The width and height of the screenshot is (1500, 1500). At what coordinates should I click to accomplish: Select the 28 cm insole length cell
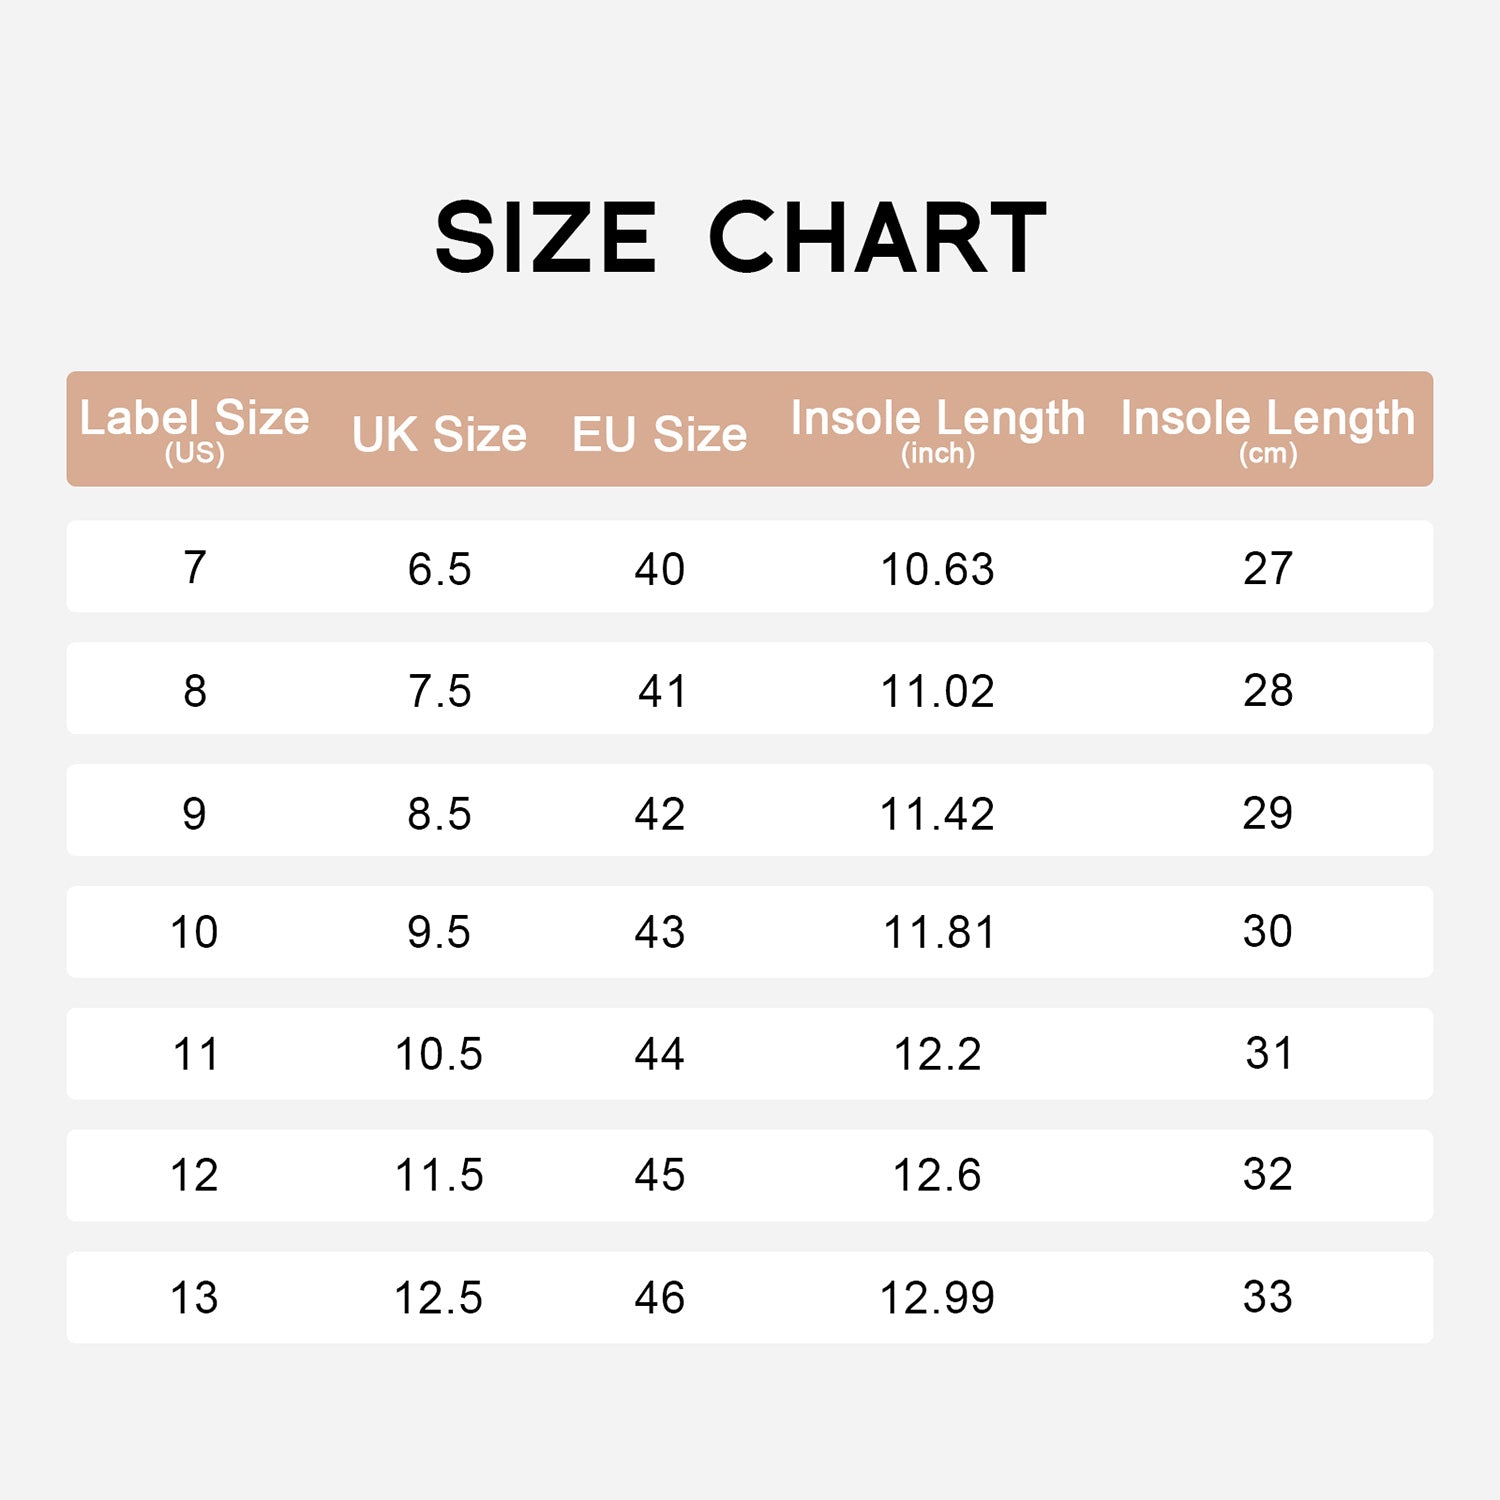1267,690
